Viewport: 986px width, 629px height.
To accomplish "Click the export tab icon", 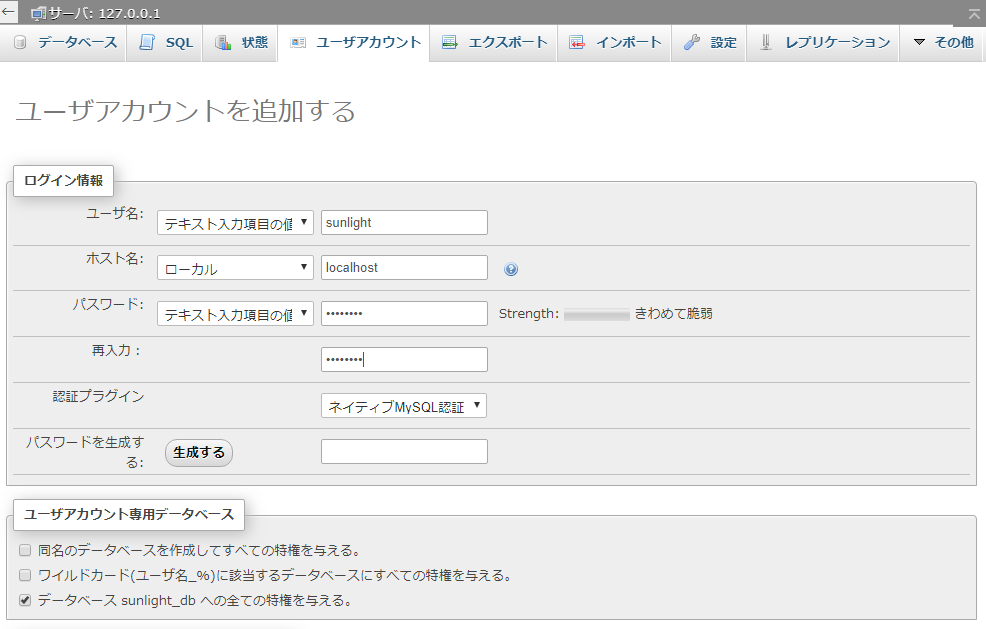I will [x=450, y=43].
